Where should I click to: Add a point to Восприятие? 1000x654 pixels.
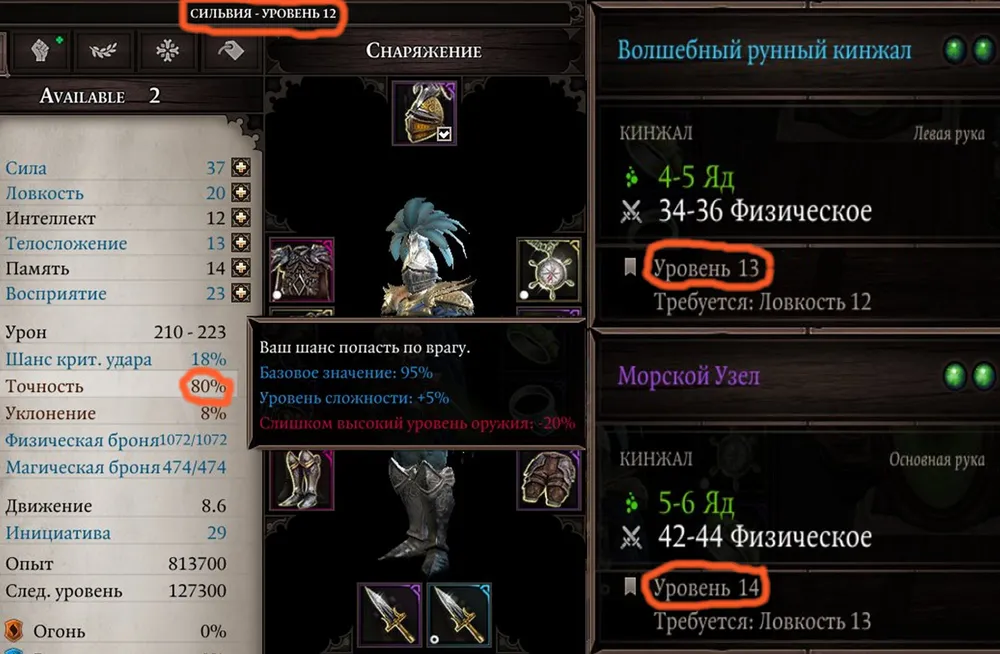point(241,293)
